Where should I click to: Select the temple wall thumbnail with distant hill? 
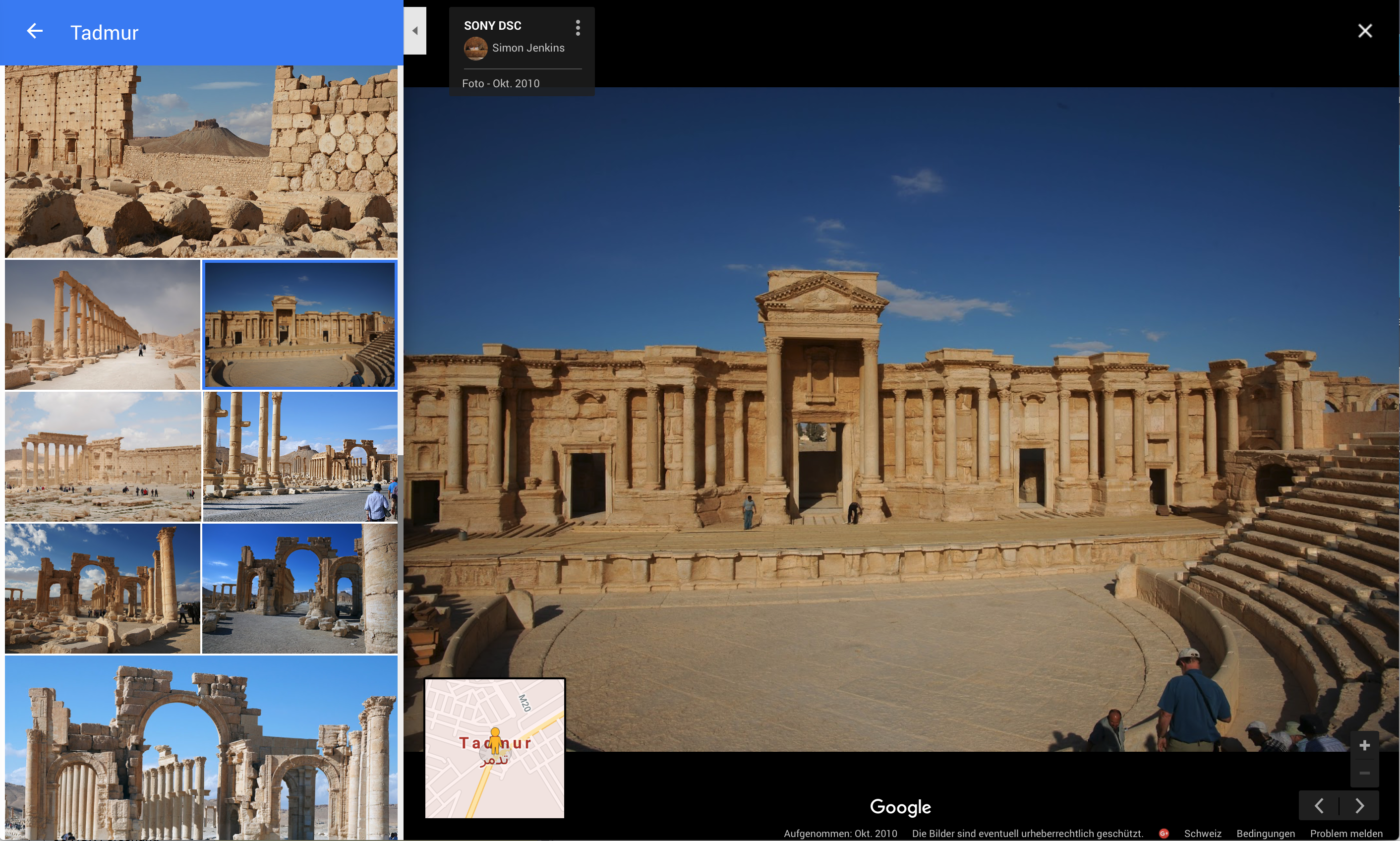click(x=201, y=161)
